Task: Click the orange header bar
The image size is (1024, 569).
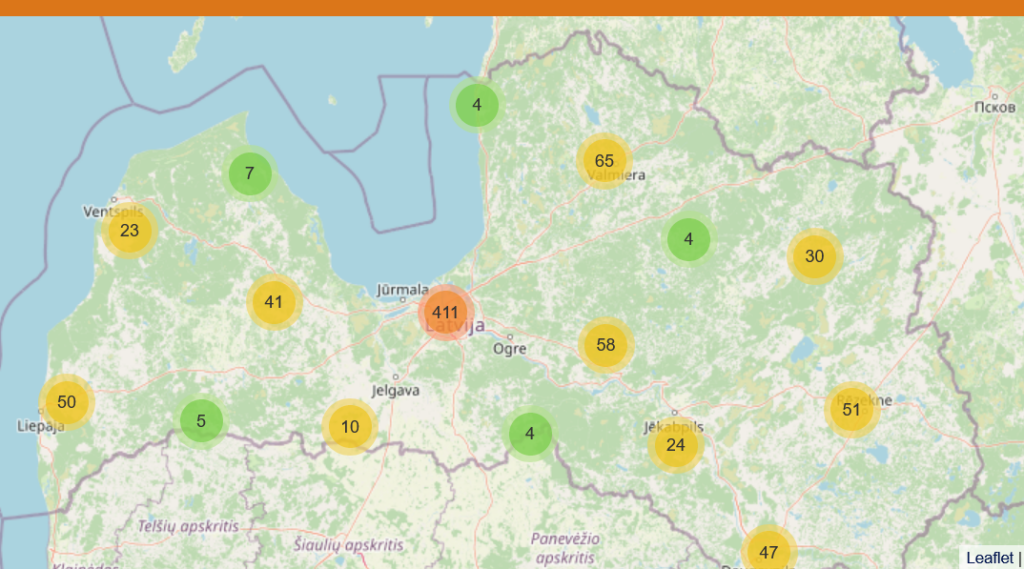Action: pyautogui.click(x=512, y=8)
